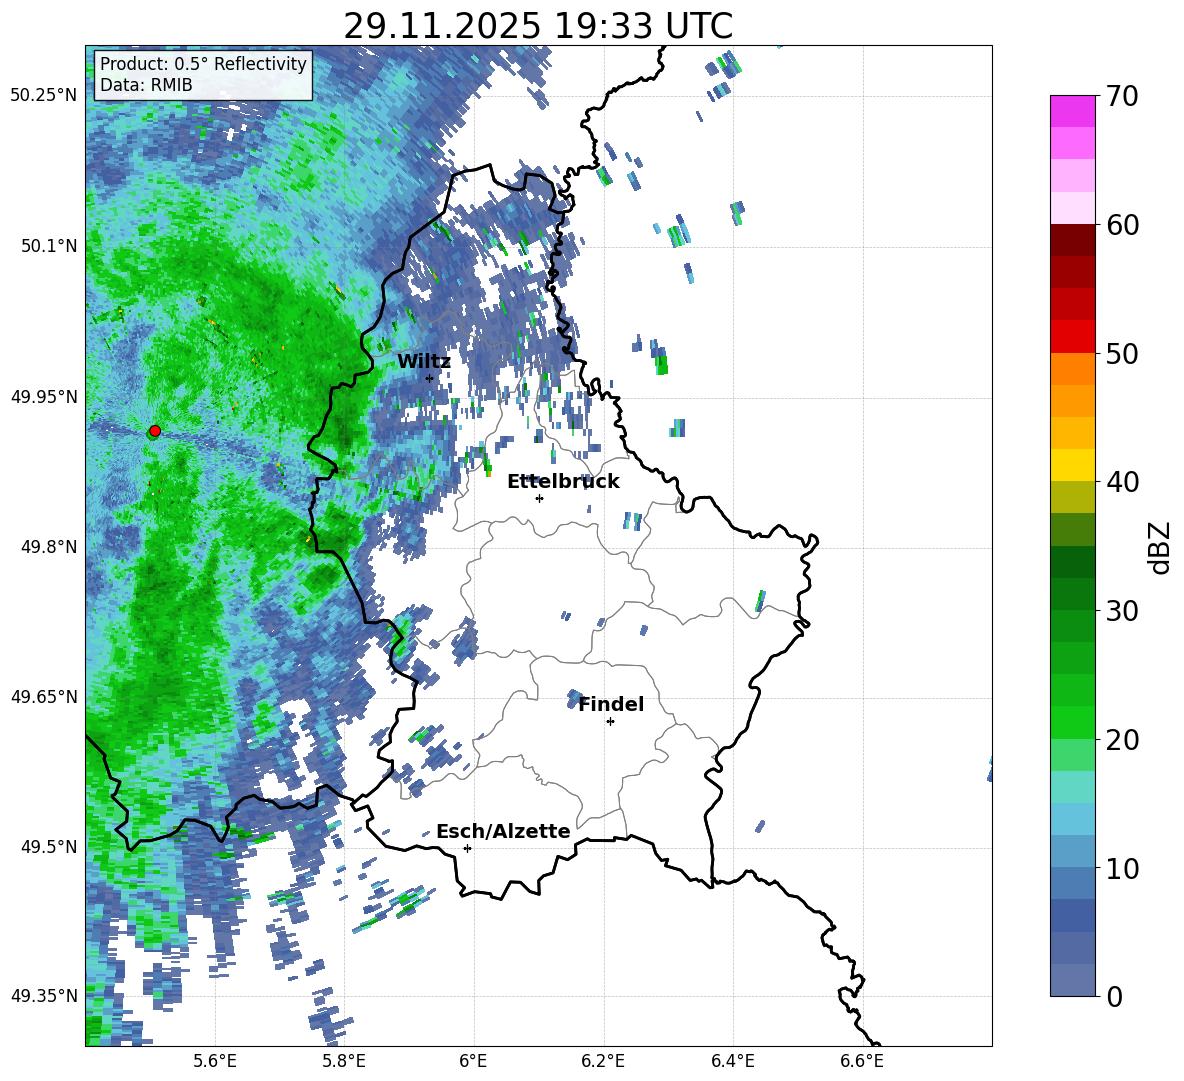Click the 6.4°E longitude label
The image size is (1184, 1081).
tap(732, 1061)
